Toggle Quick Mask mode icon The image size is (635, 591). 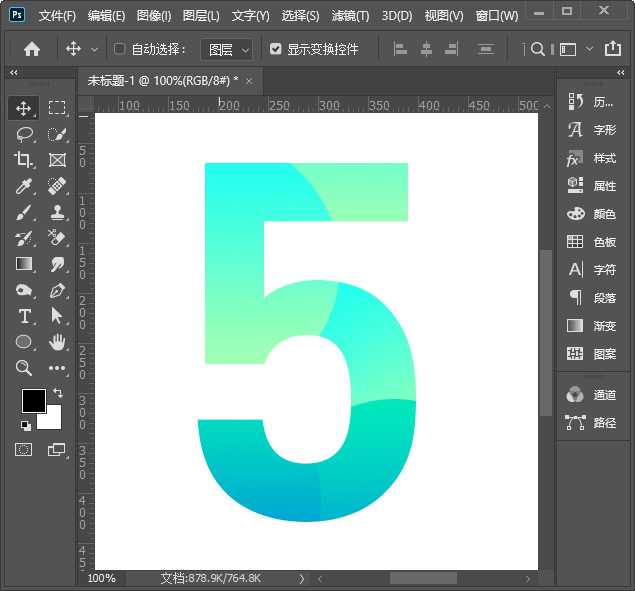[x=23, y=450]
